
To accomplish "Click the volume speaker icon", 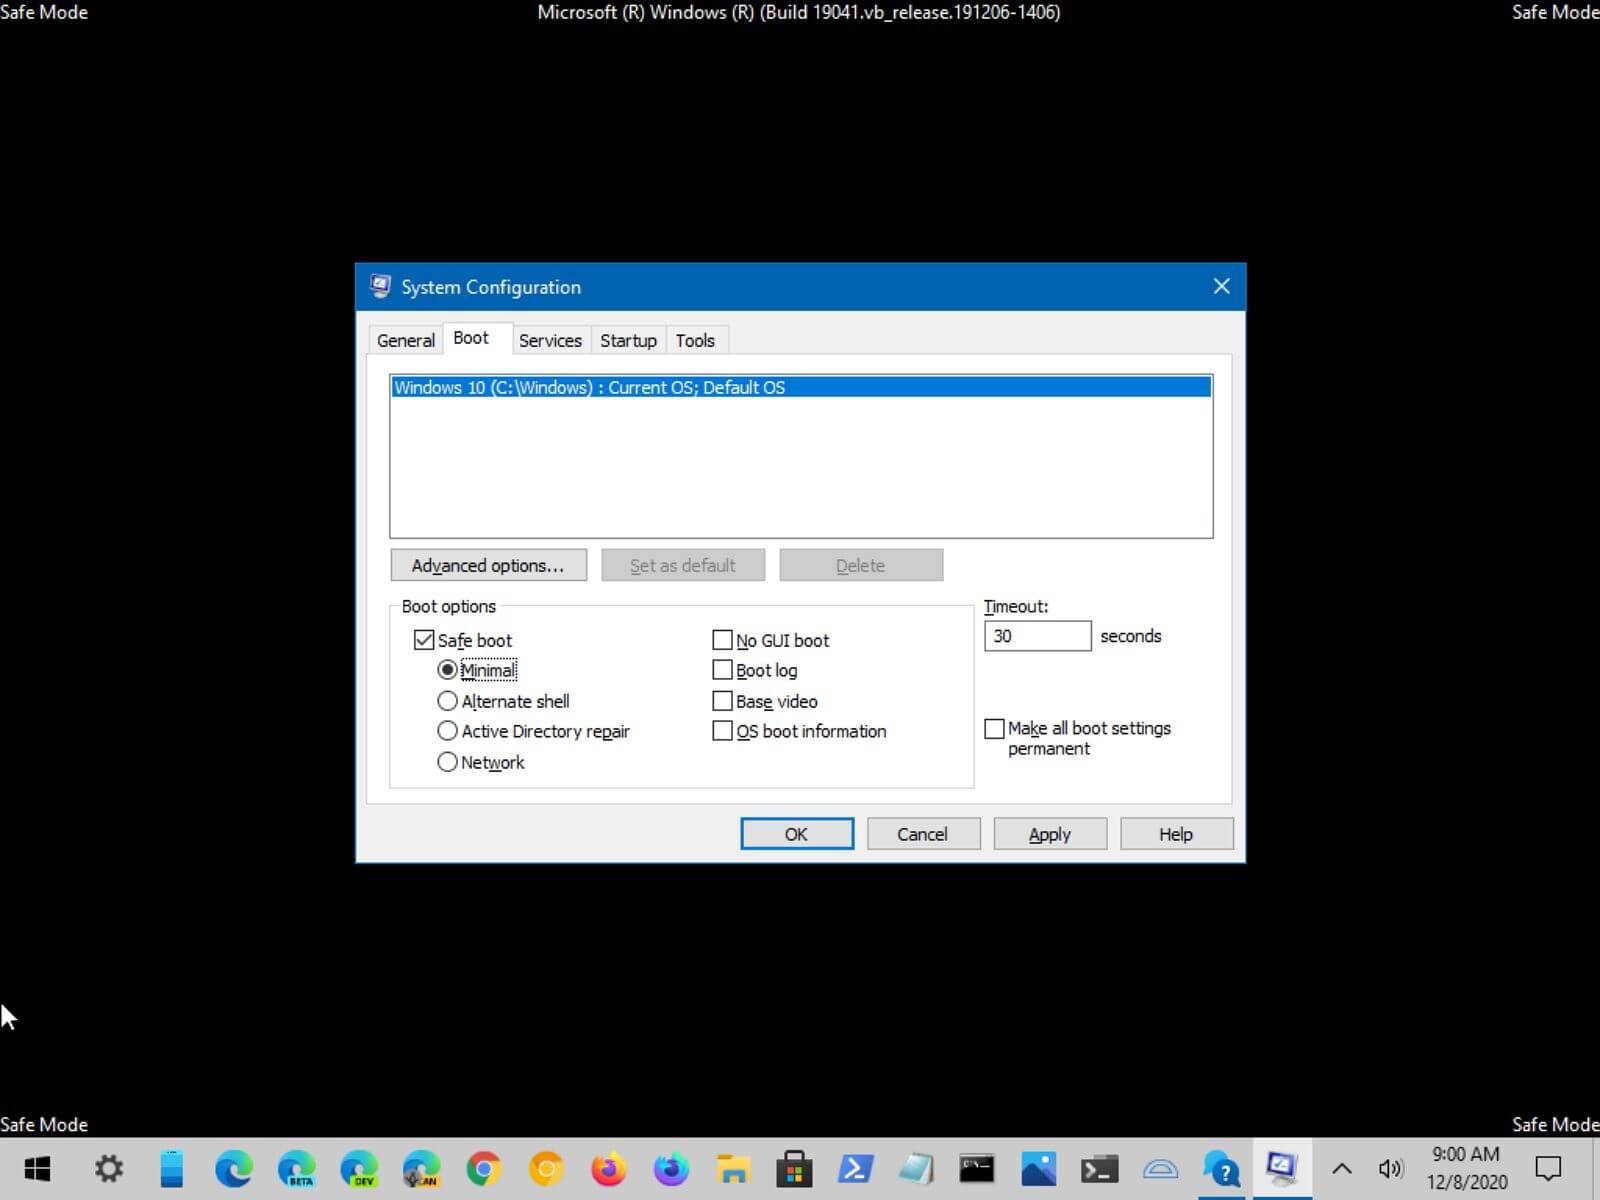I will pos(1390,1168).
